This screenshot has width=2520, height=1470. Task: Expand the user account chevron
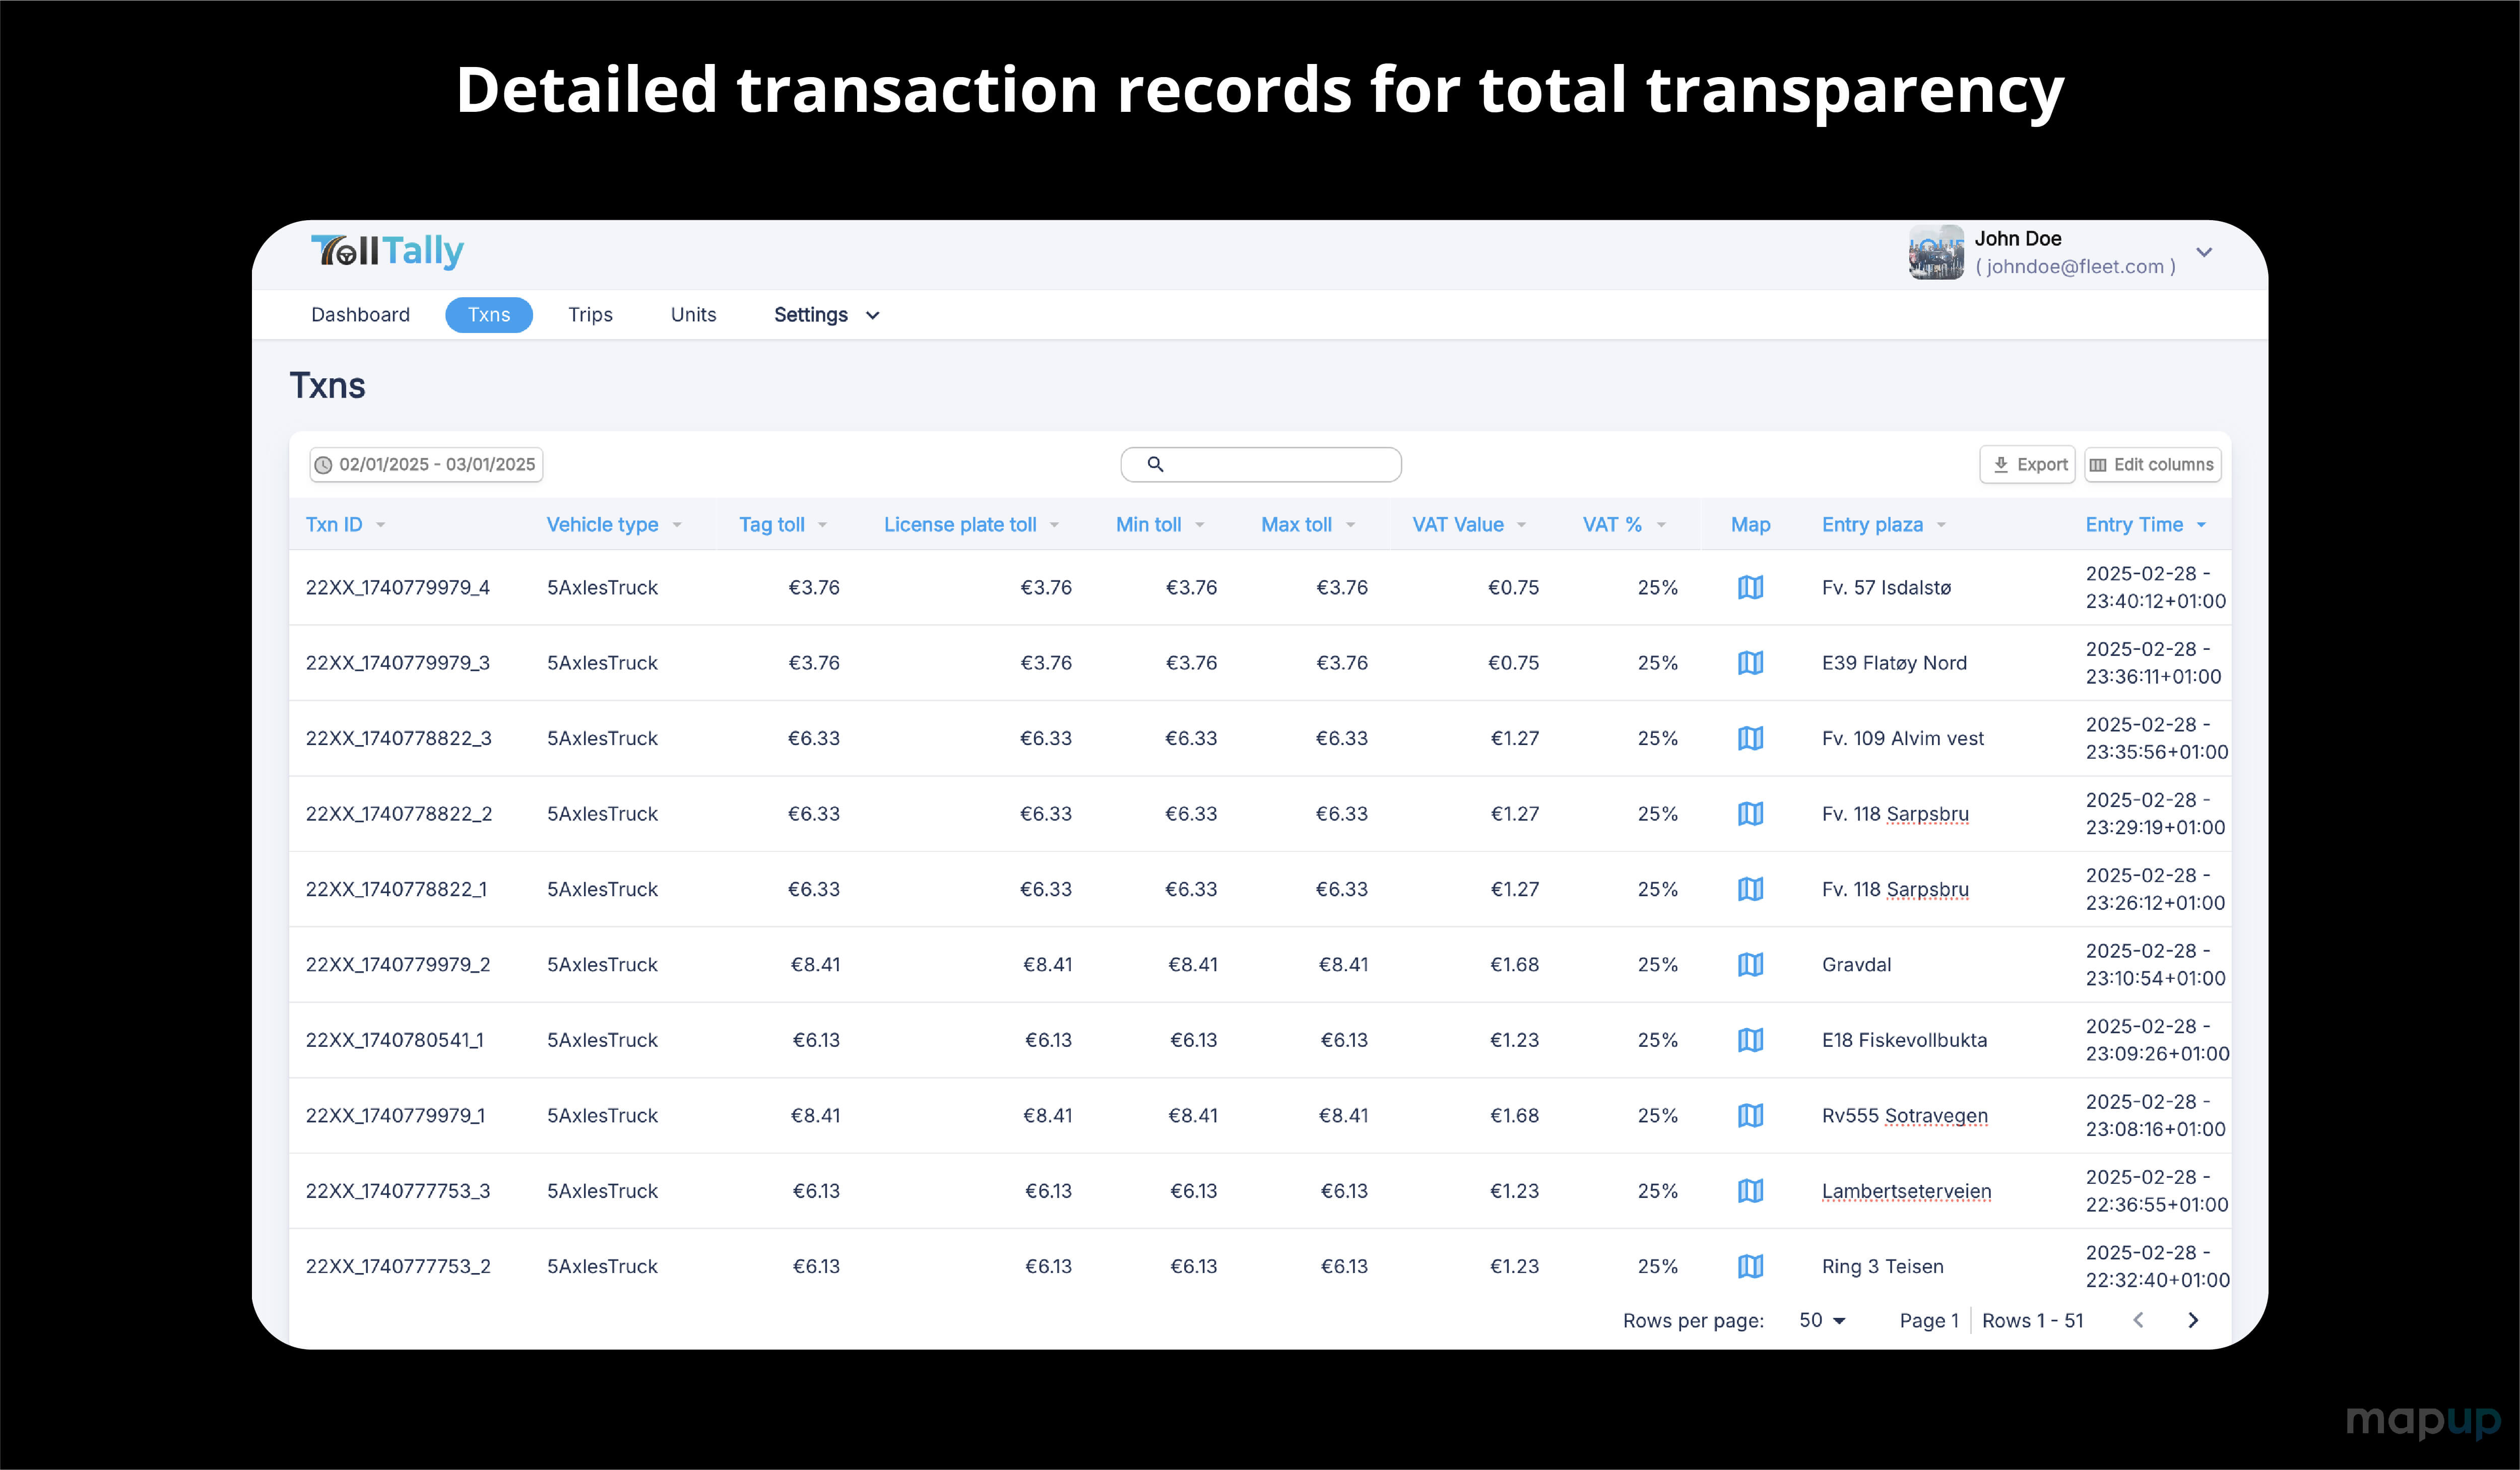point(2204,252)
